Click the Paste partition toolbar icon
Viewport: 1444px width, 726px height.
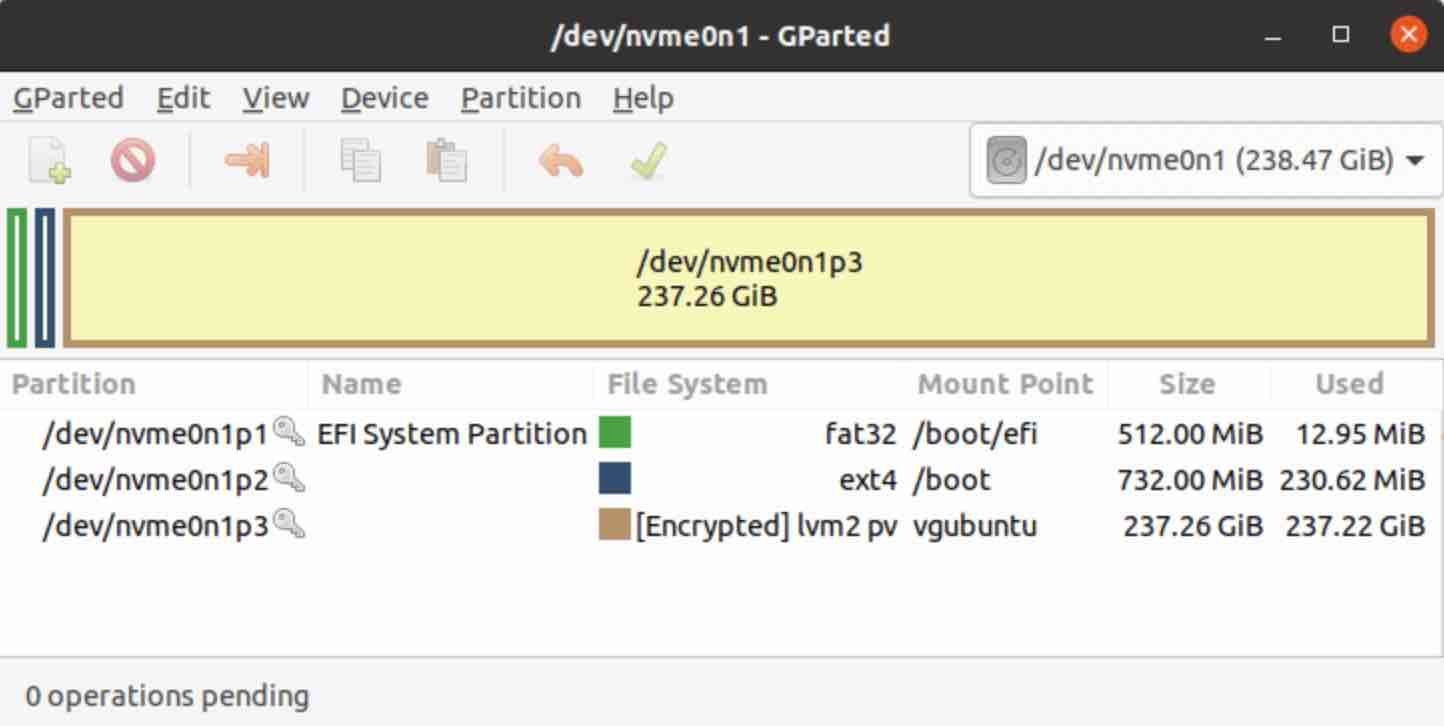click(446, 160)
